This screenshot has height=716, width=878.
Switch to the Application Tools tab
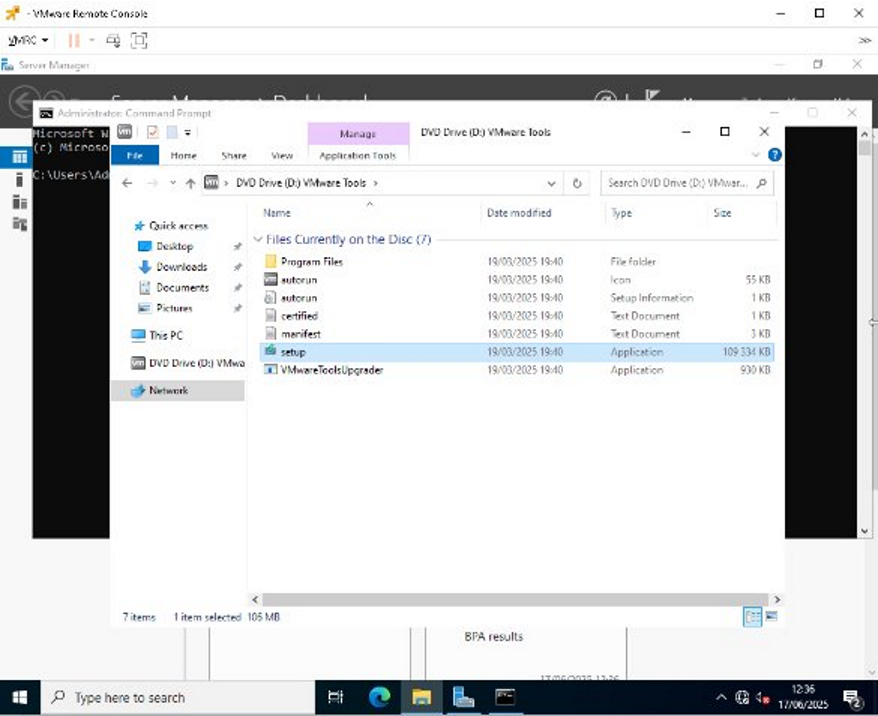(x=357, y=156)
